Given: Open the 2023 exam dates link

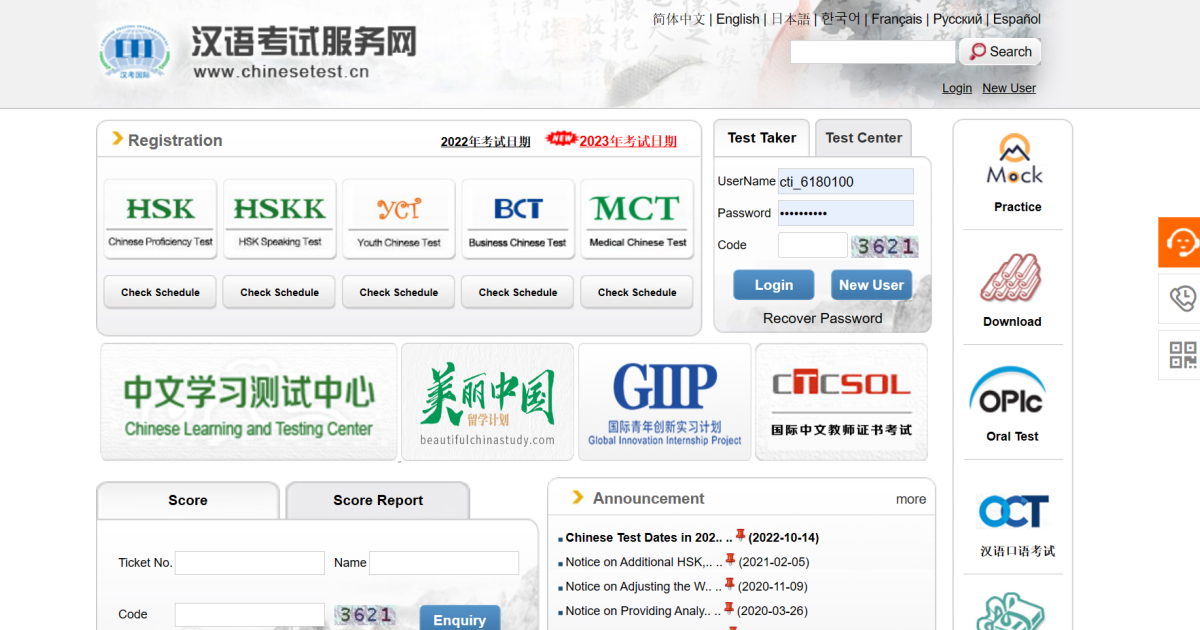Looking at the screenshot, I should point(627,141).
